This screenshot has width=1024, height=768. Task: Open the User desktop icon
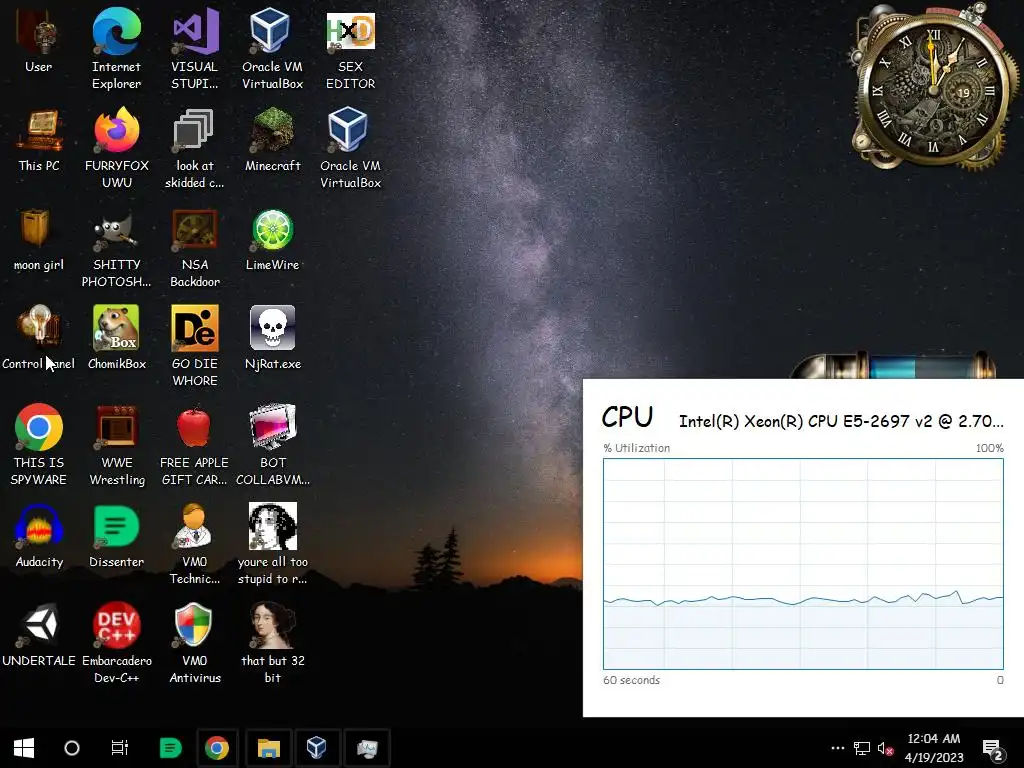coord(39,42)
